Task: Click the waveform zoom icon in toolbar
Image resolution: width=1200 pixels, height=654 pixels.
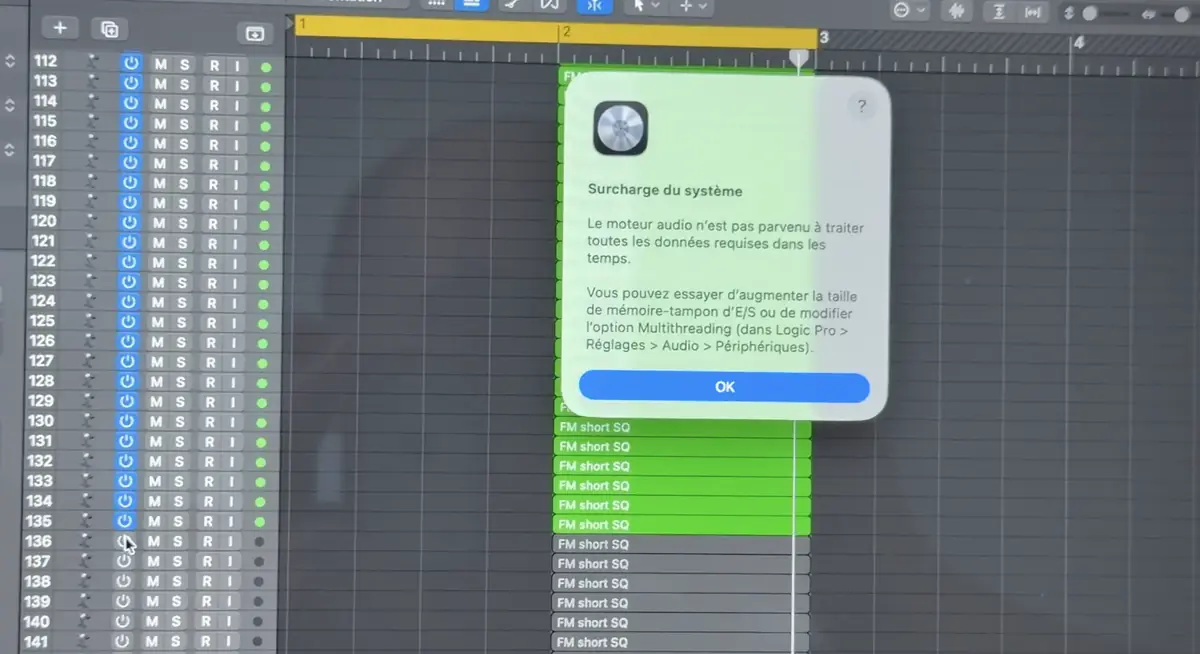Action: [957, 10]
